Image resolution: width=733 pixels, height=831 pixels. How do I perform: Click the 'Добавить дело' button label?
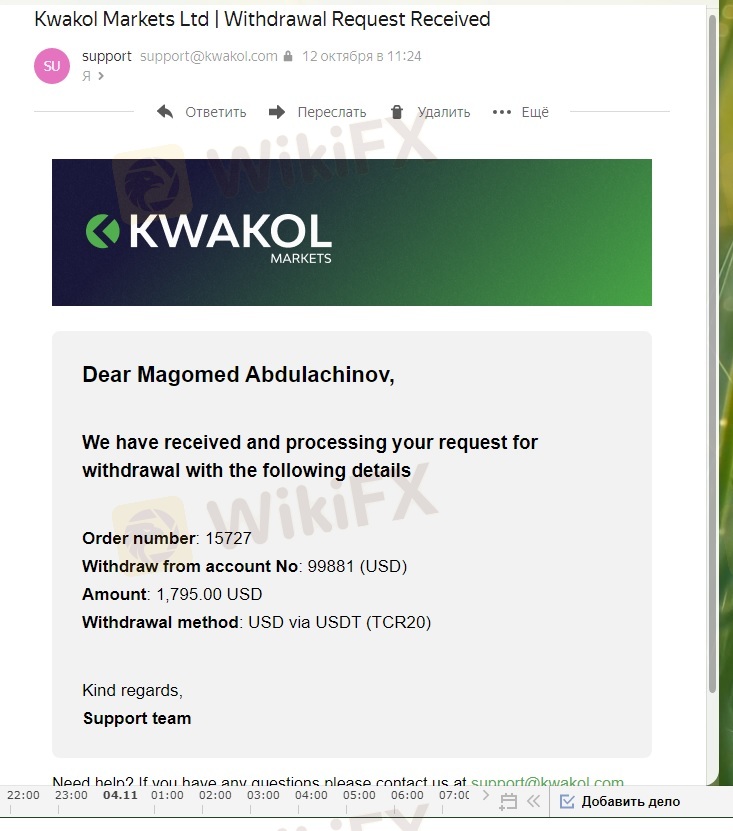coord(630,801)
